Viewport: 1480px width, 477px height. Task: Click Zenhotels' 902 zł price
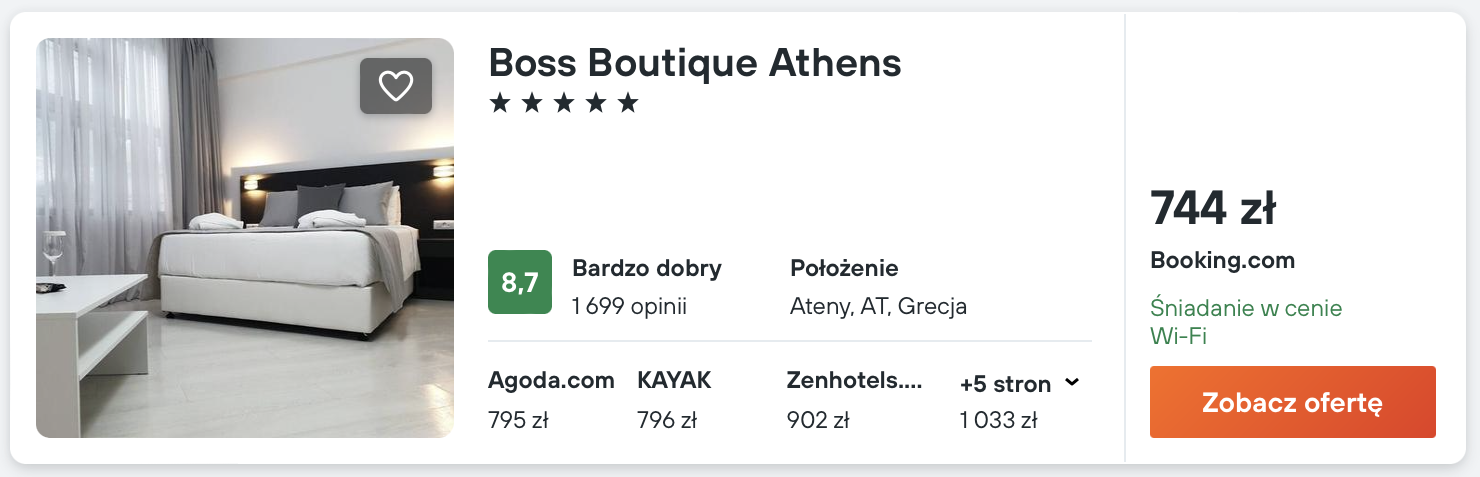pyautogui.click(x=818, y=420)
